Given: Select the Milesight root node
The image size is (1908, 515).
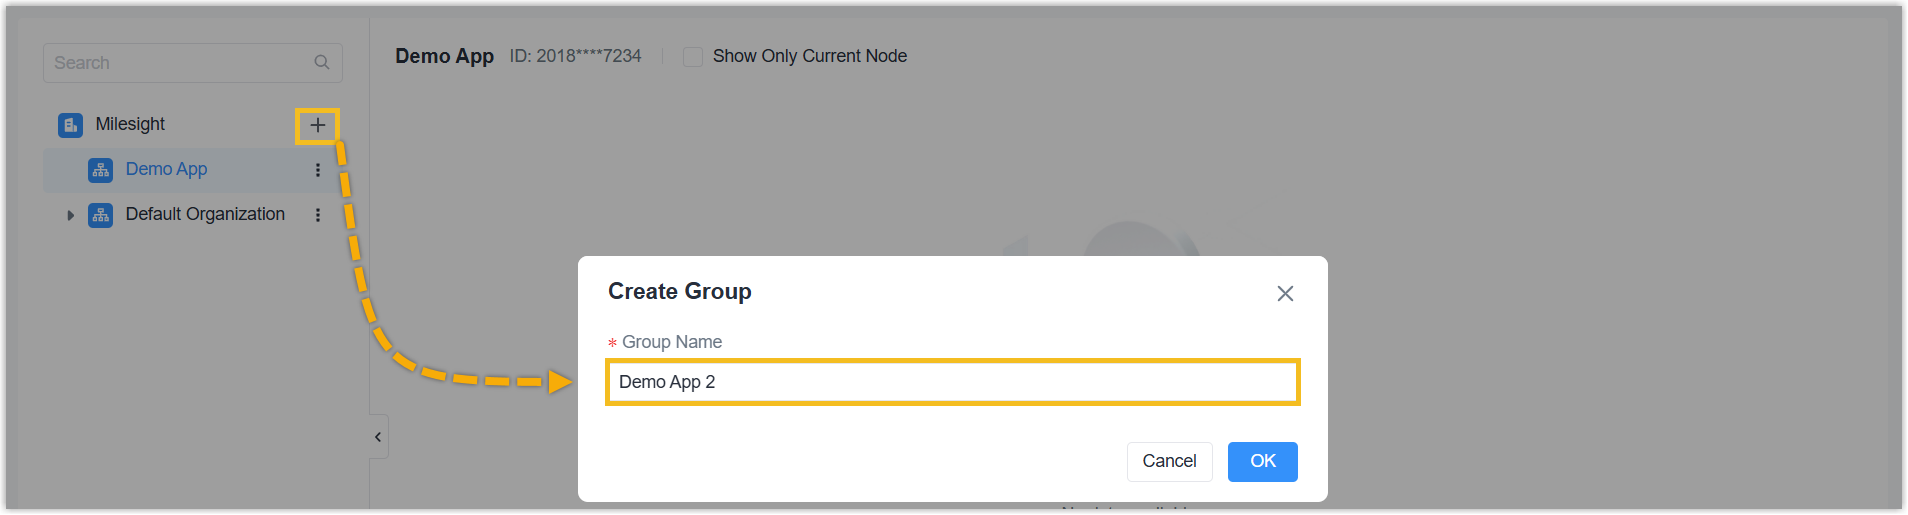Looking at the screenshot, I should click(x=130, y=125).
